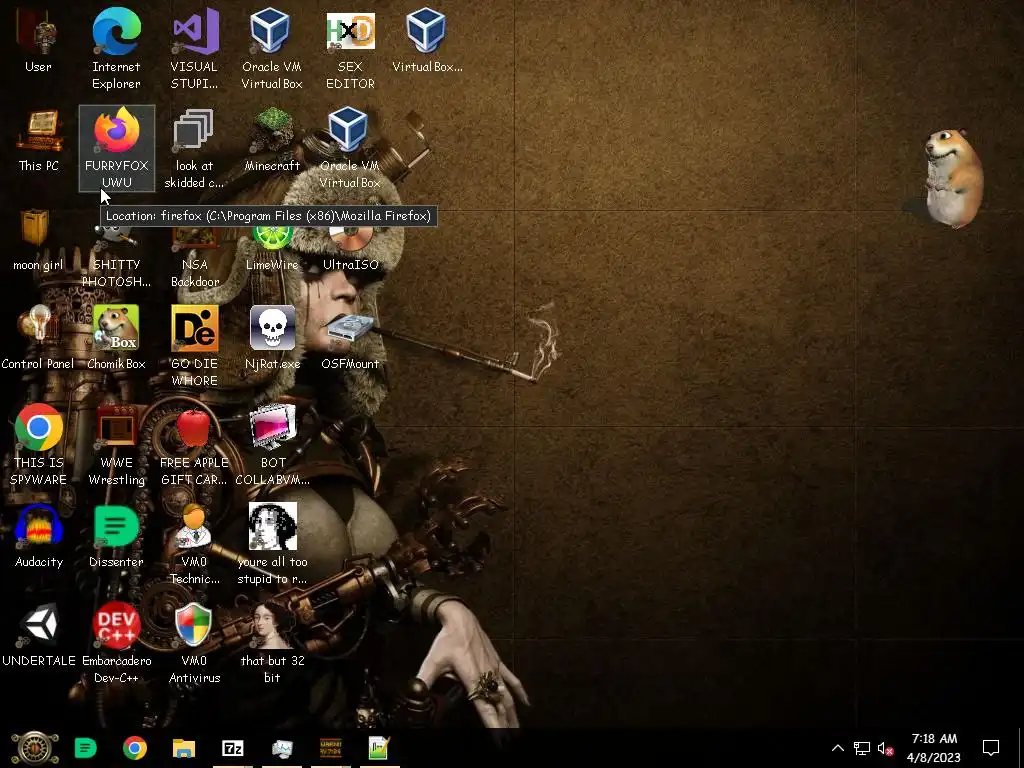The width and height of the screenshot is (1024, 768).
Task: Launch UNDERTALE Unity shortcut
Action: (x=39, y=635)
